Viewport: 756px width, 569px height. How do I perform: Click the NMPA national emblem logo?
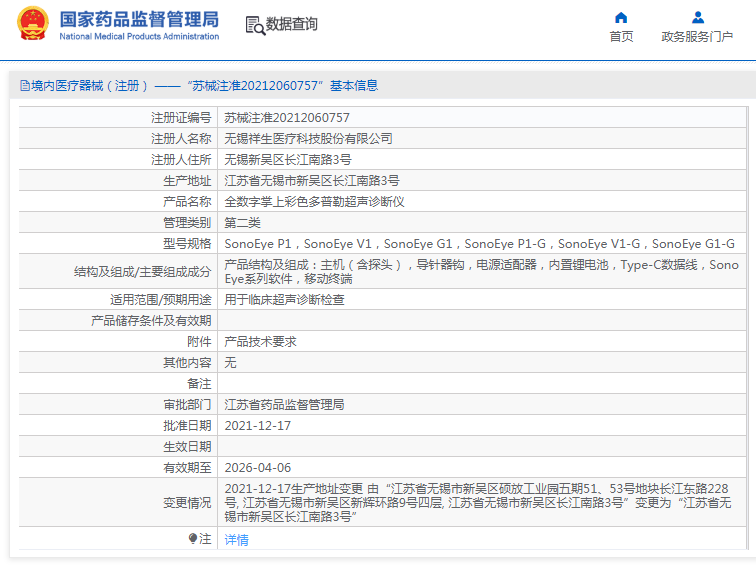coord(32,23)
